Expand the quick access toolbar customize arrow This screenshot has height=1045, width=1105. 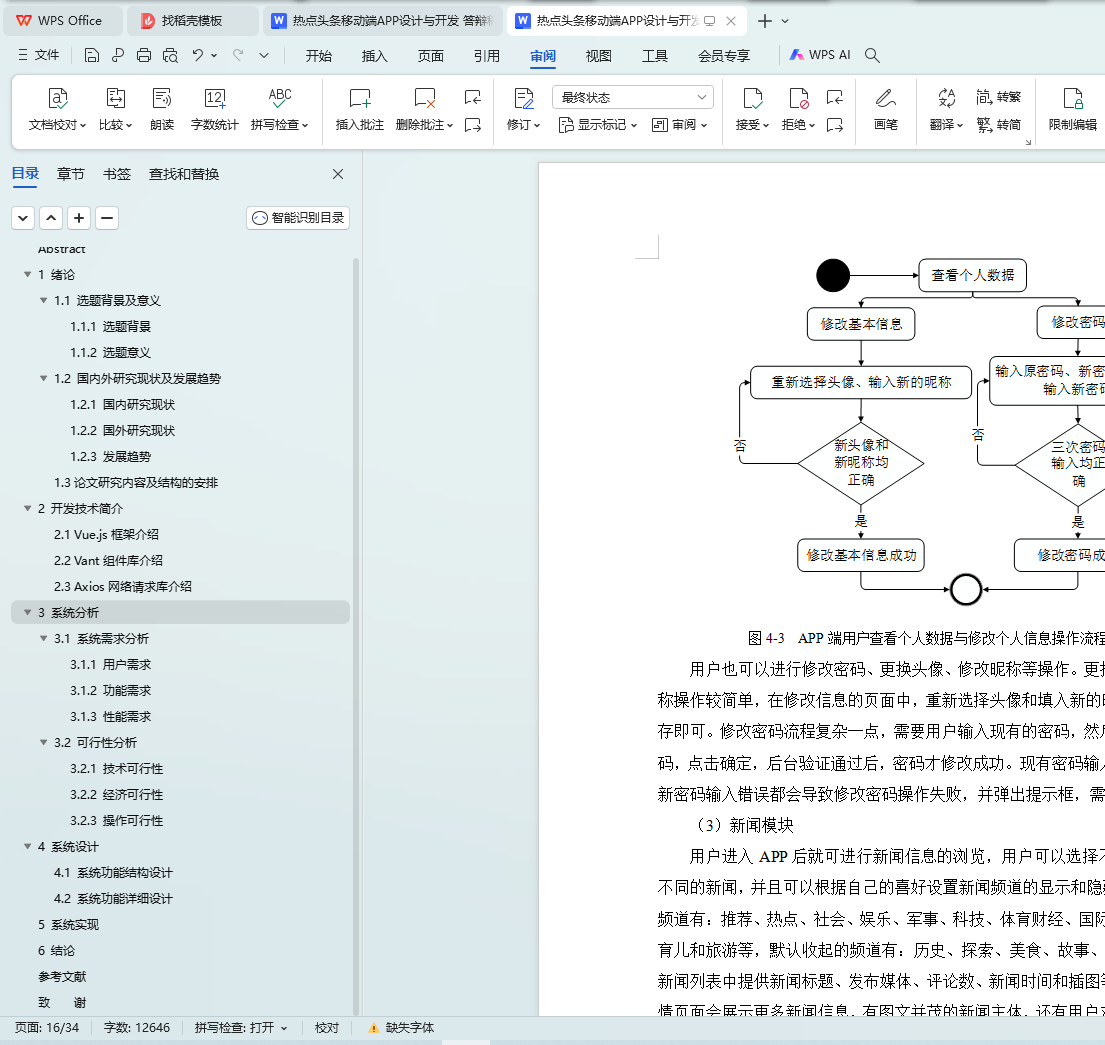pos(264,55)
